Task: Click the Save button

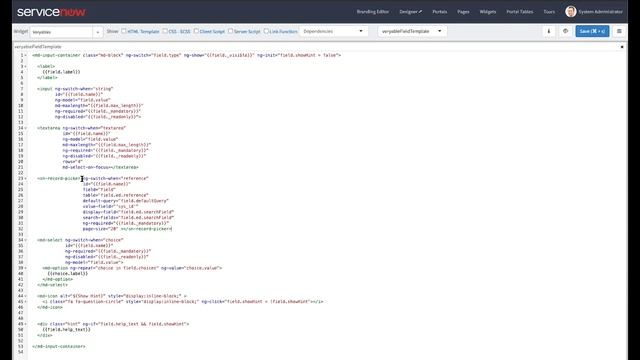Action: [592, 31]
